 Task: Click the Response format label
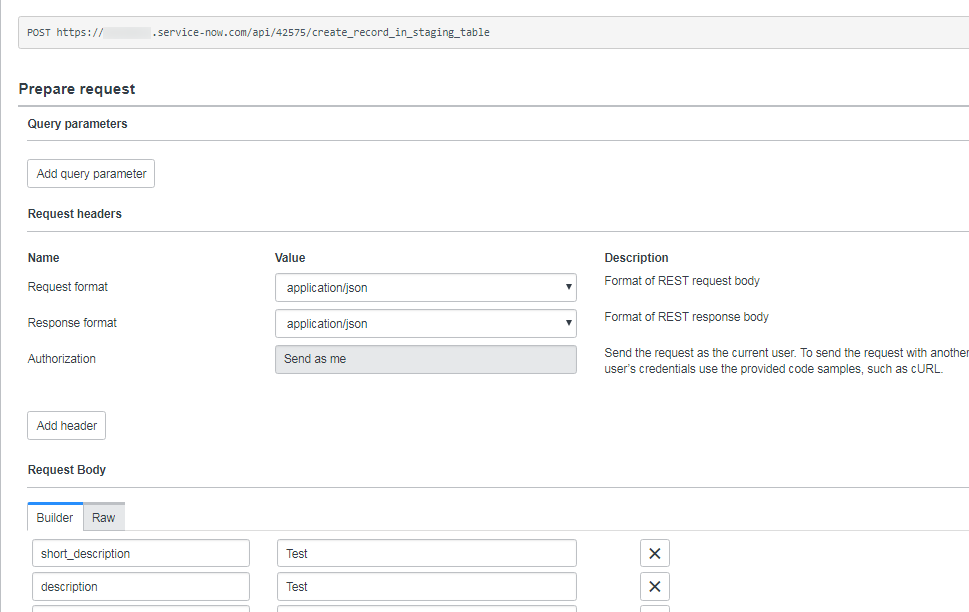(x=72, y=323)
